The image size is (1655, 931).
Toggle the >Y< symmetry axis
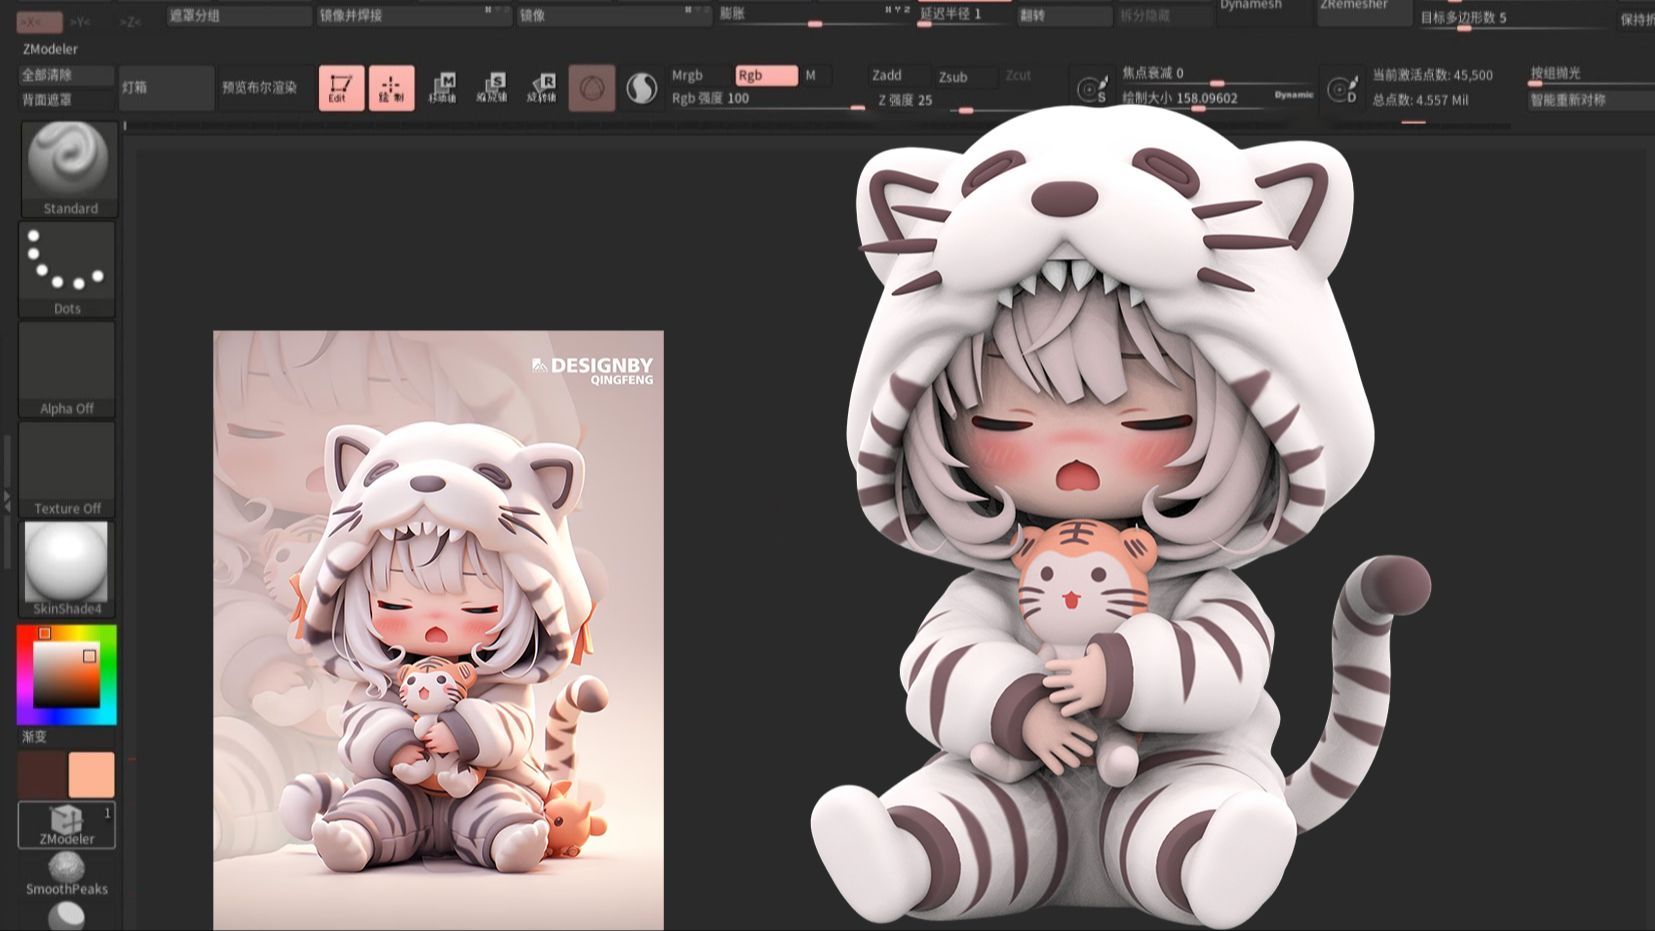tap(80, 21)
